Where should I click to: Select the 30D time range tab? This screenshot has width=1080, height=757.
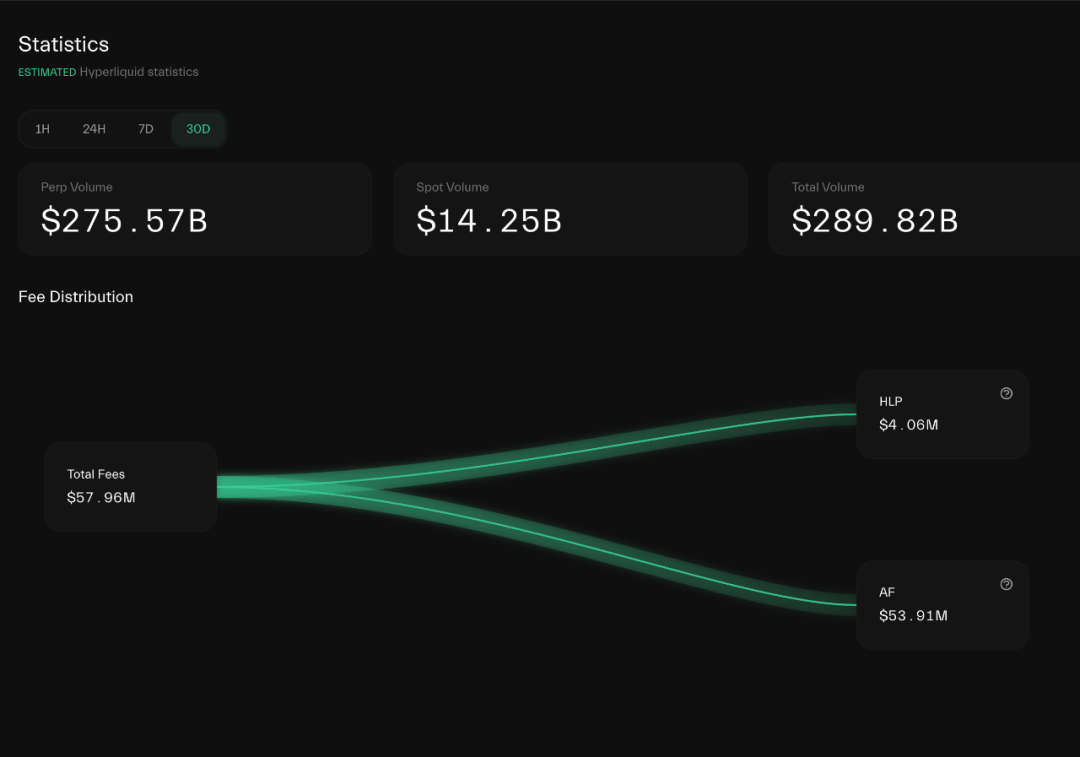click(198, 129)
